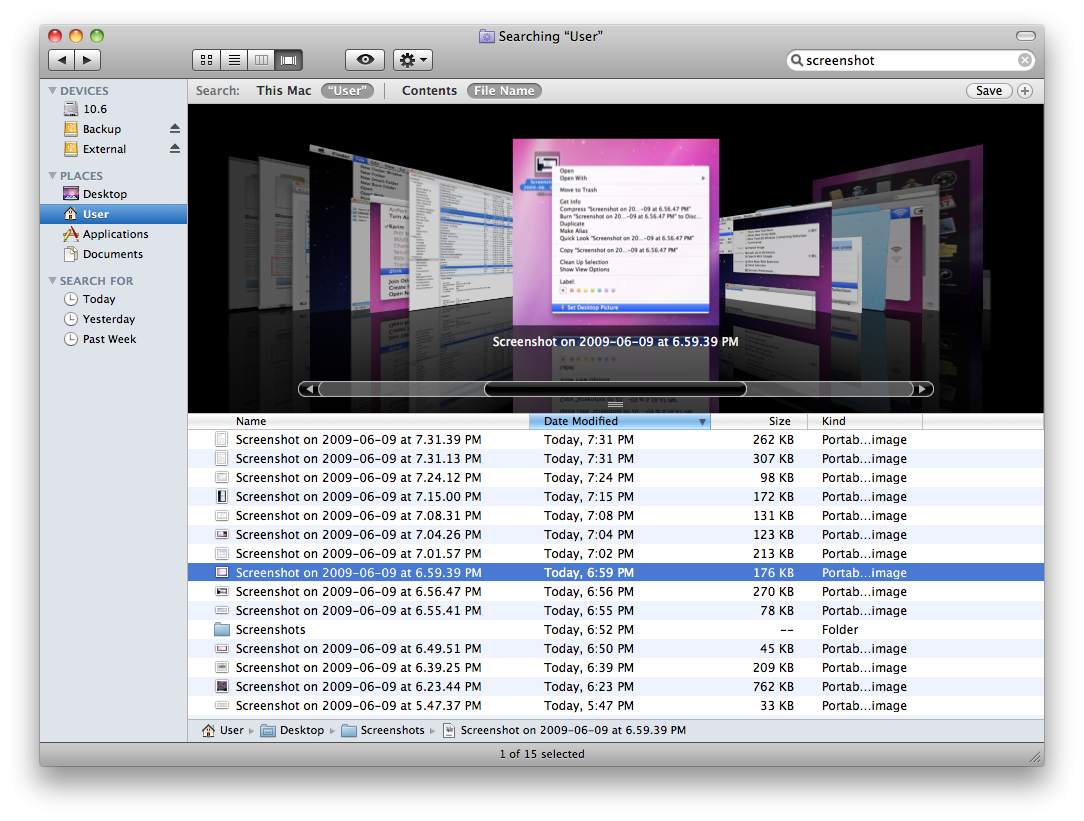The height and width of the screenshot is (821, 1084).
Task: Go forward with the right arrow button
Action: point(88,60)
